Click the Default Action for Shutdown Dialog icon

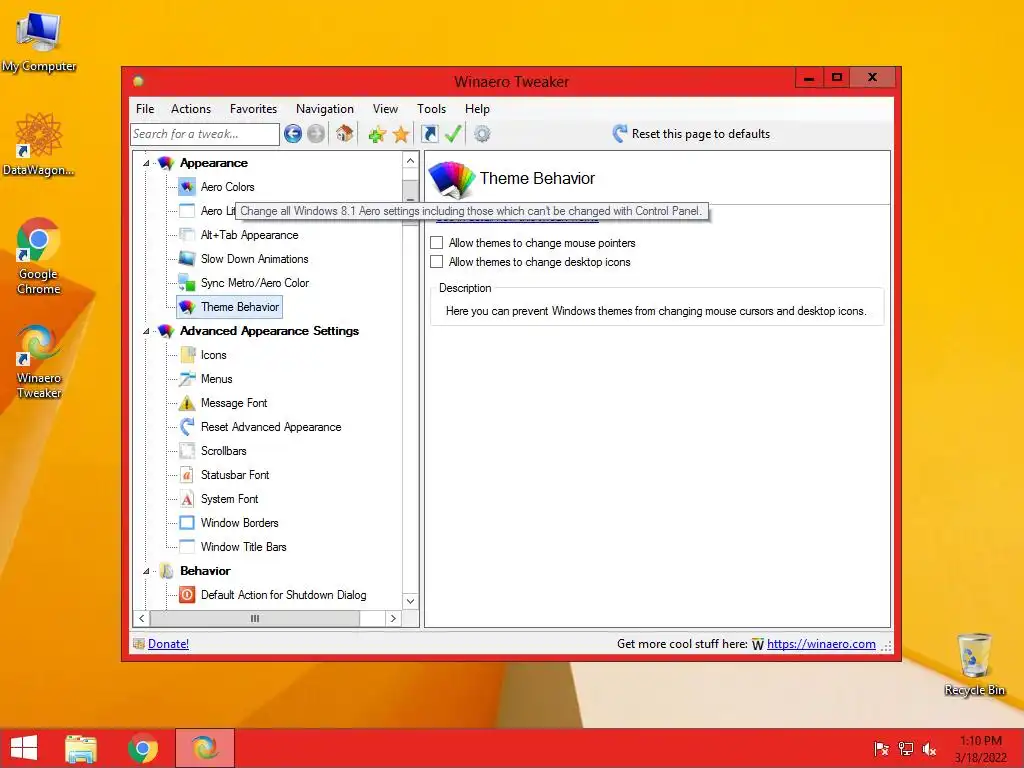[187, 595]
